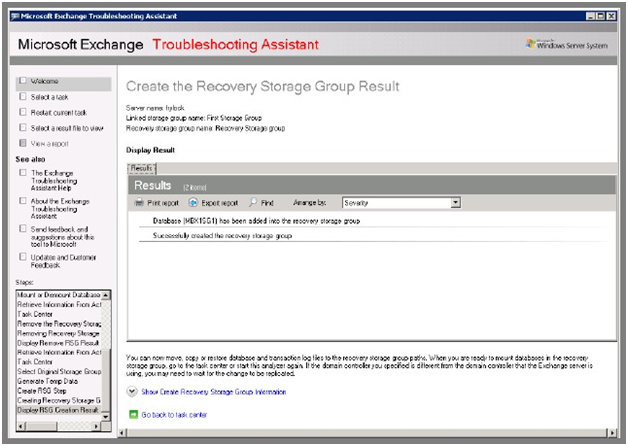This screenshot has height=446, width=628.
Task: Click the Welcome link in sidebar
Action: (44, 81)
